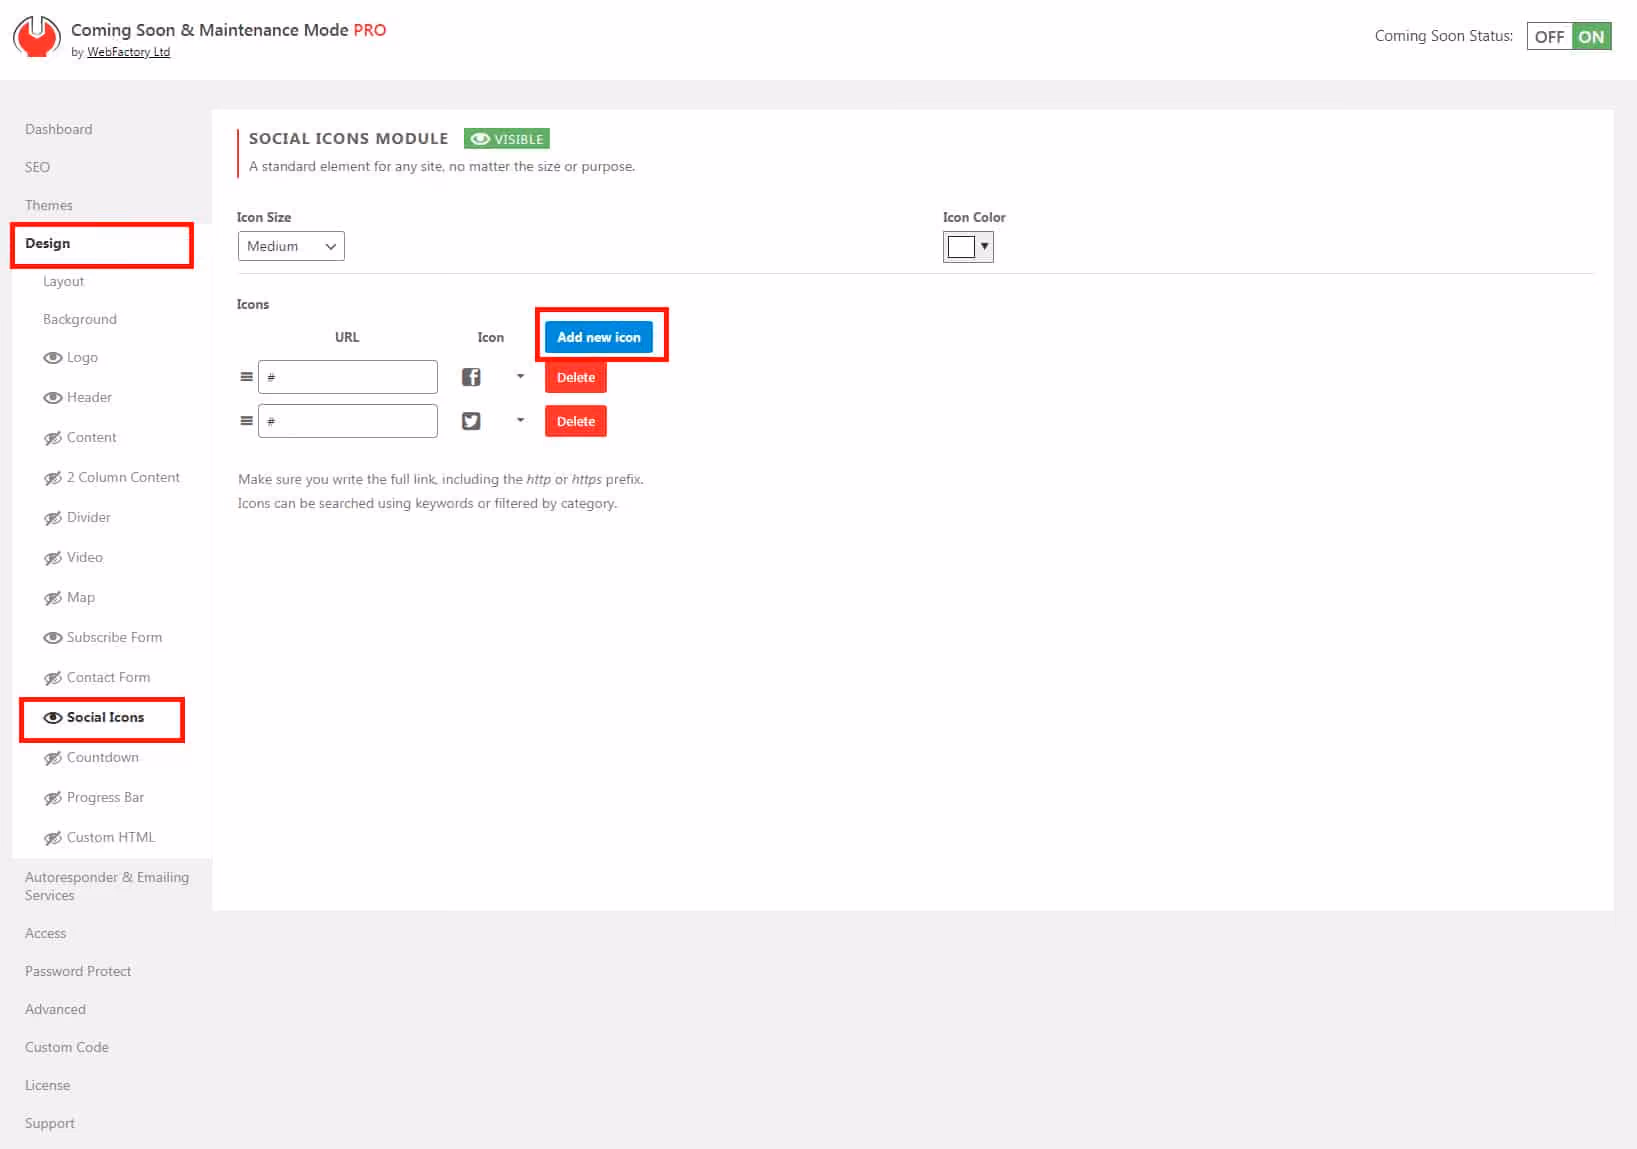Screen dimensions: 1637x1149
Task: Open the Icon Color picker swatch
Action: pyautogui.click(x=968, y=247)
